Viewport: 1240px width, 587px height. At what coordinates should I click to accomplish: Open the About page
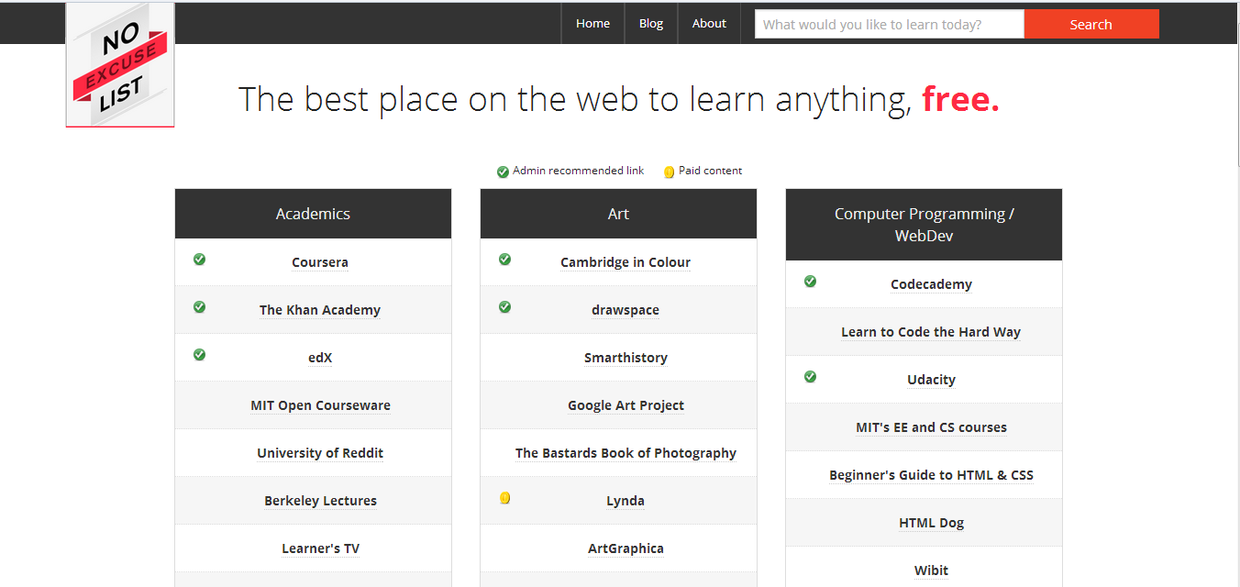click(x=709, y=24)
